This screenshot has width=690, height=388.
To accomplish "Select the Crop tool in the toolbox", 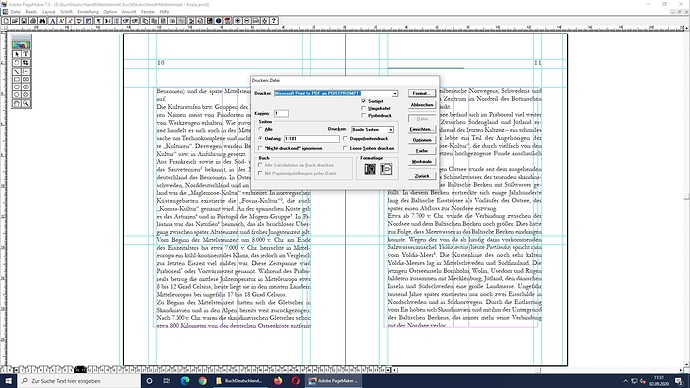I will coord(26,62).
